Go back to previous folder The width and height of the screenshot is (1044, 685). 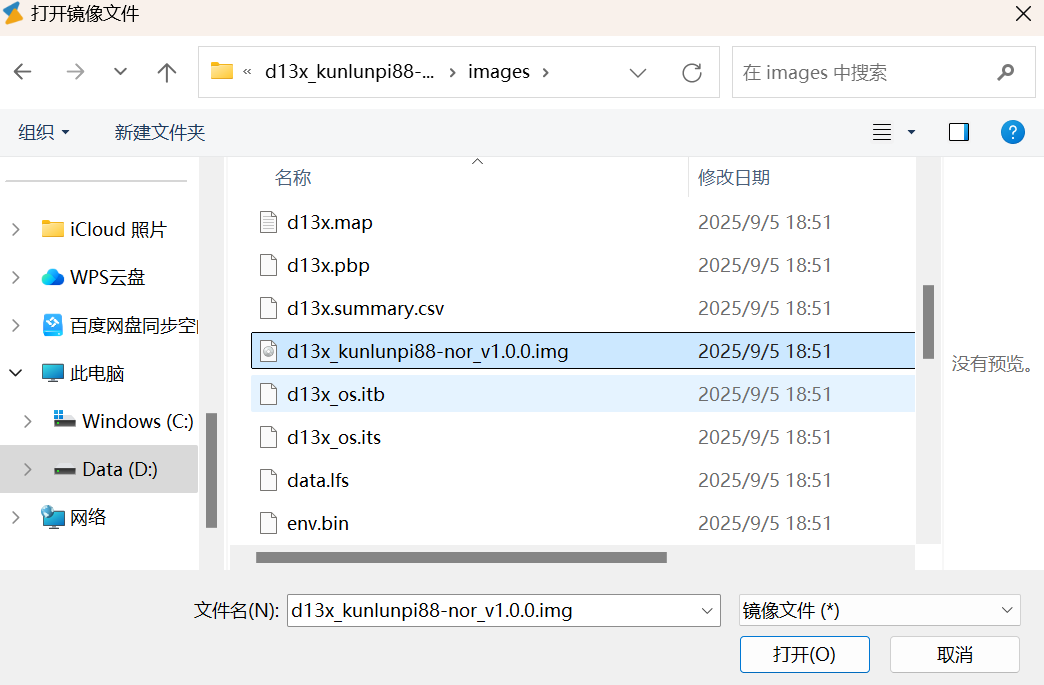(x=23, y=72)
